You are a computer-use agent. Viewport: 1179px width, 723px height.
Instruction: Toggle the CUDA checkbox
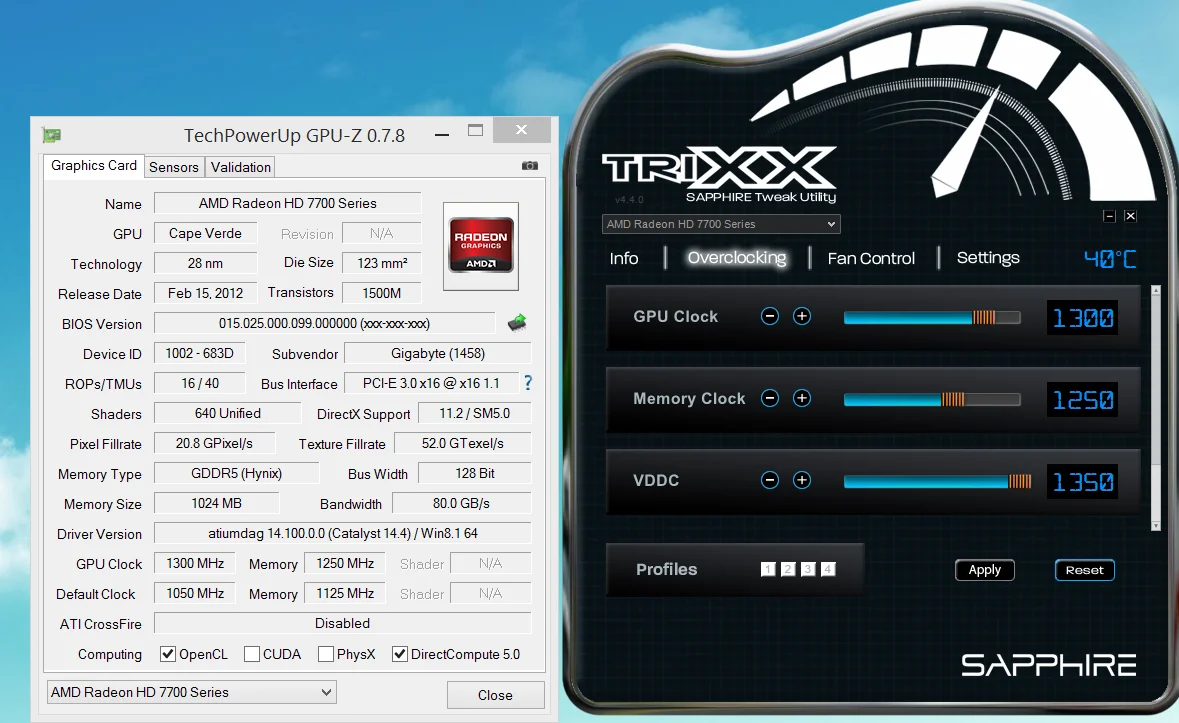(252, 655)
